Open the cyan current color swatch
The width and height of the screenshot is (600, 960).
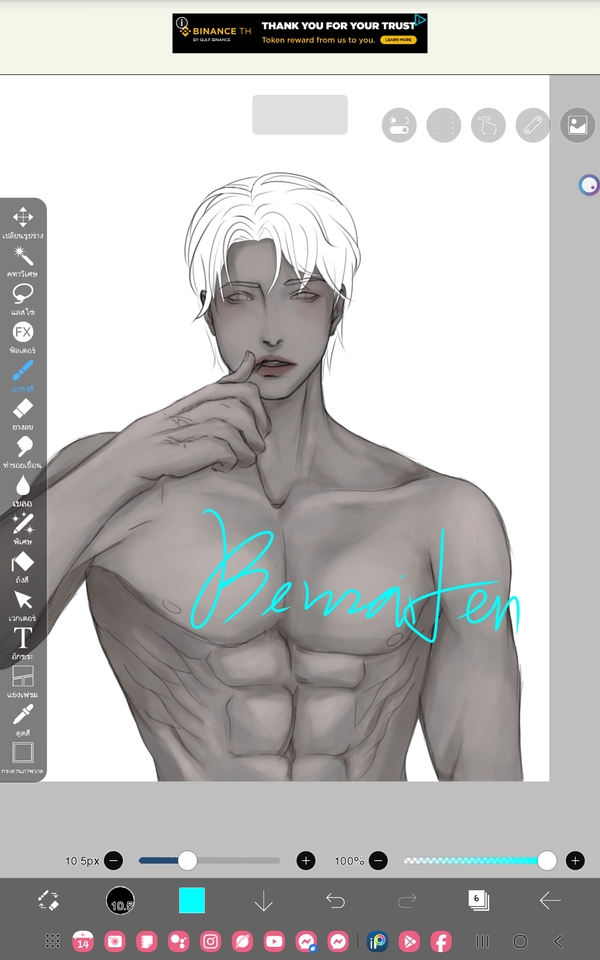tap(192, 900)
